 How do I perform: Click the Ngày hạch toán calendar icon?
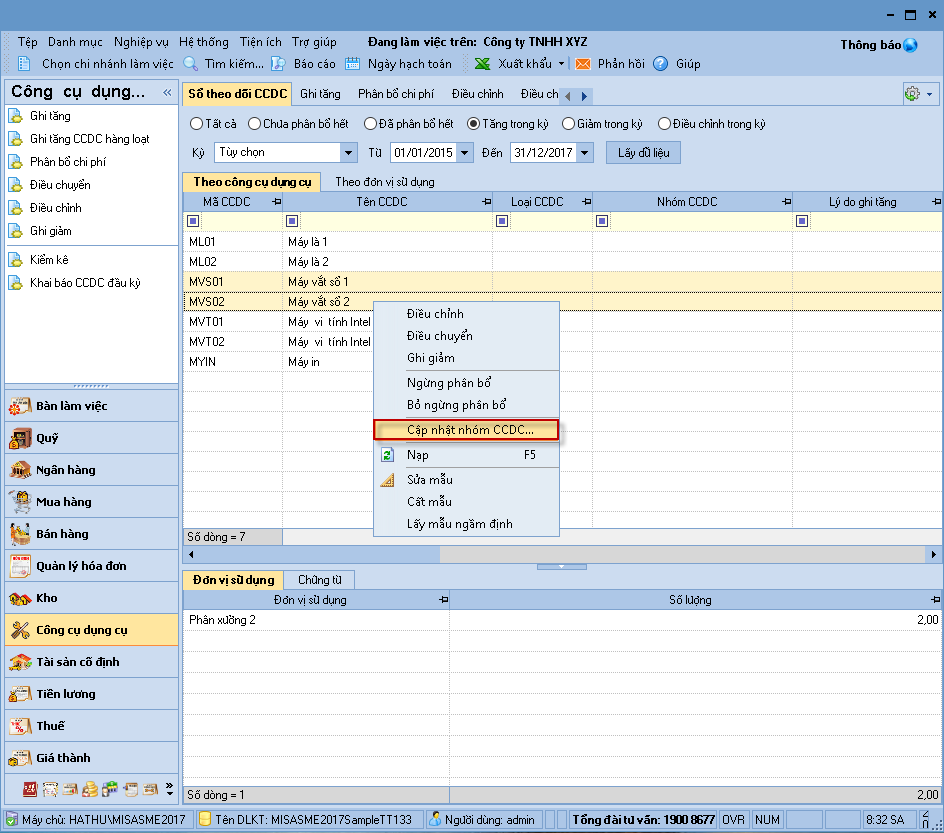coord(353,64)
